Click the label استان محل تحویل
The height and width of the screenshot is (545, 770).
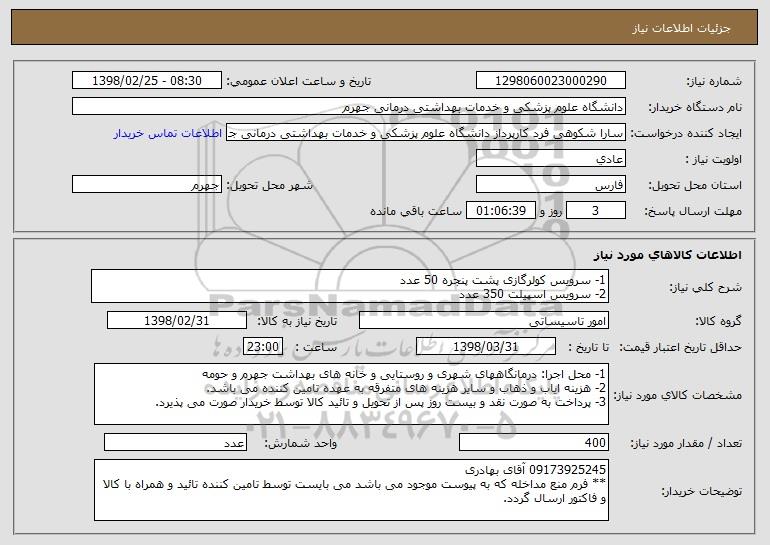pos(695,185)
